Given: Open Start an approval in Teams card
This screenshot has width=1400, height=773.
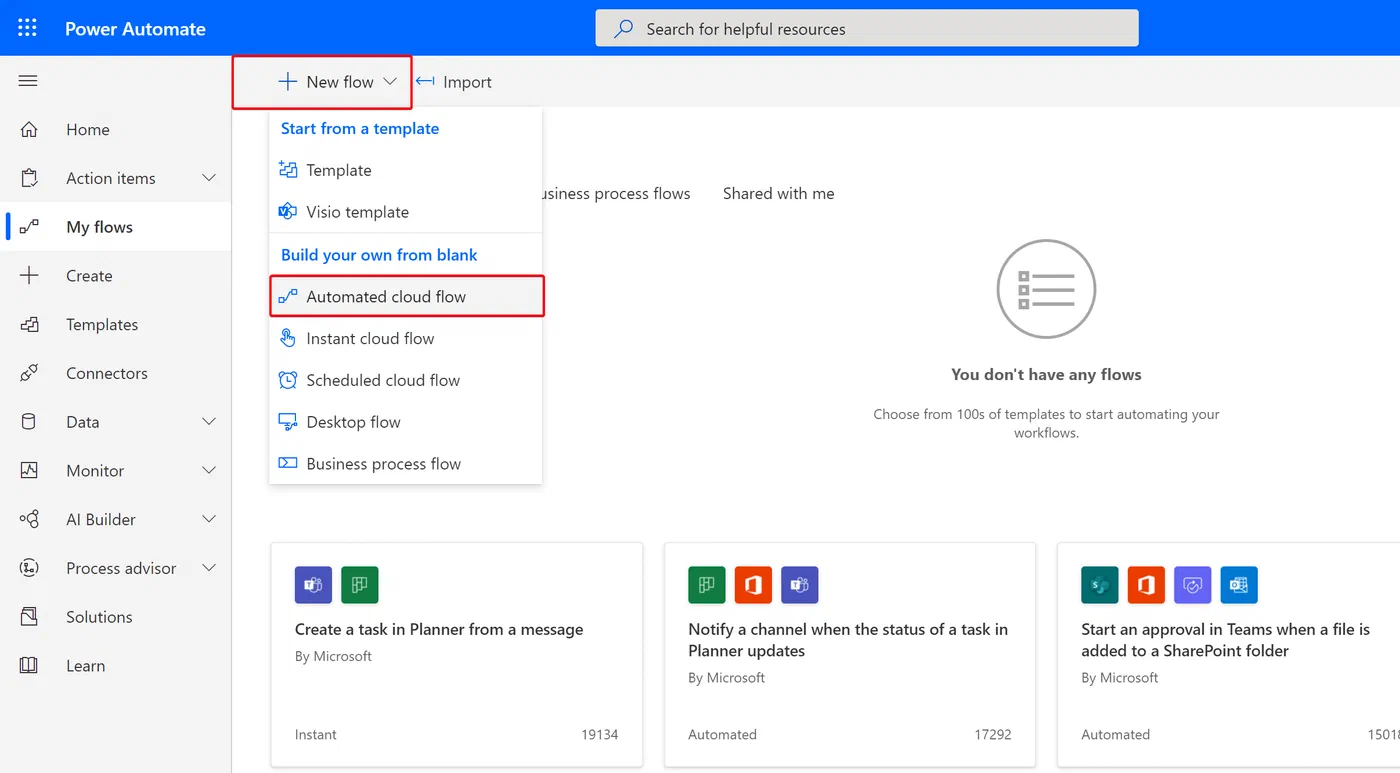Looking at the screenshot, I should [1229, 655].
